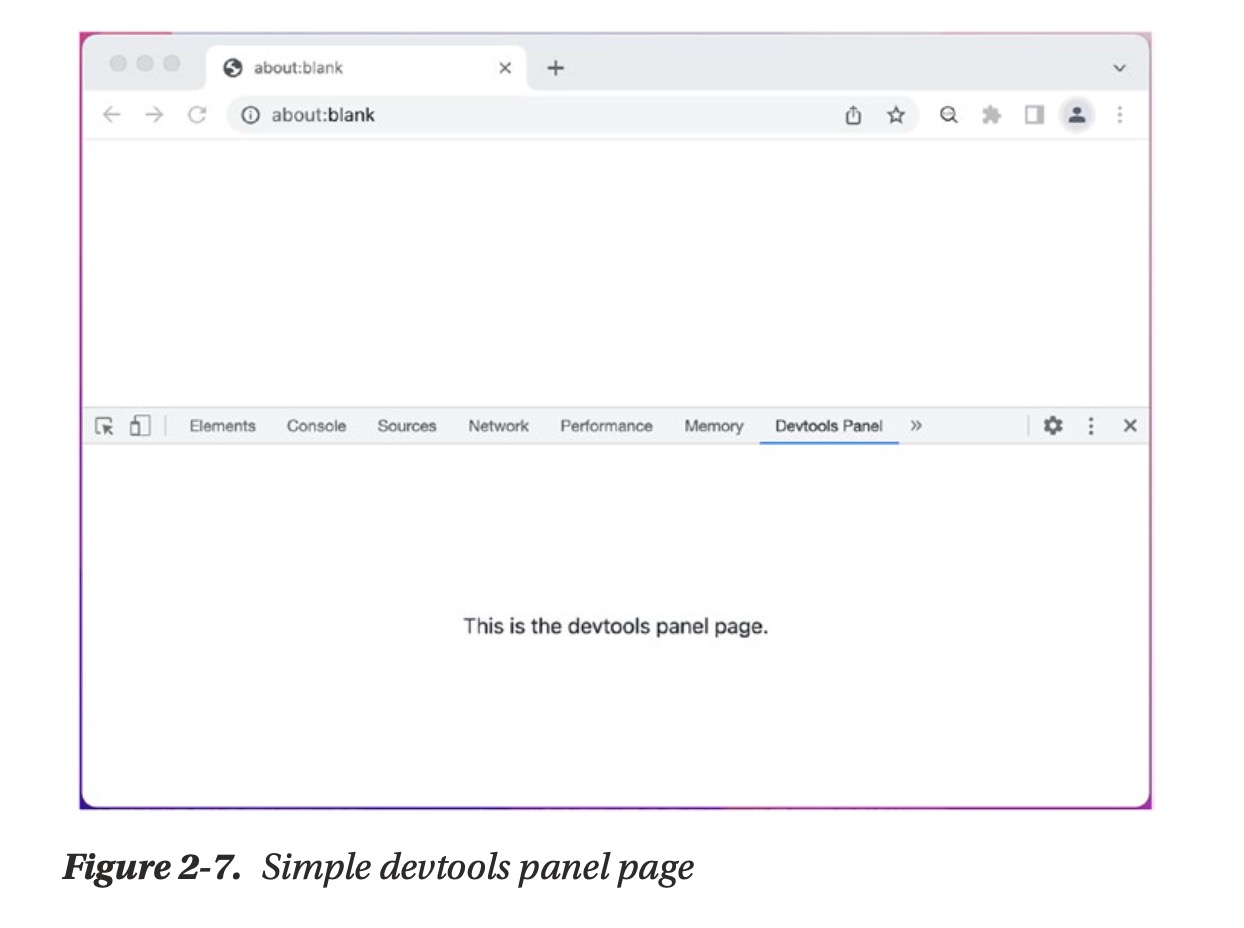Screen dimensions: 1244x928
Task: Select the Devtools Panel tab
Action: (828, 426)
